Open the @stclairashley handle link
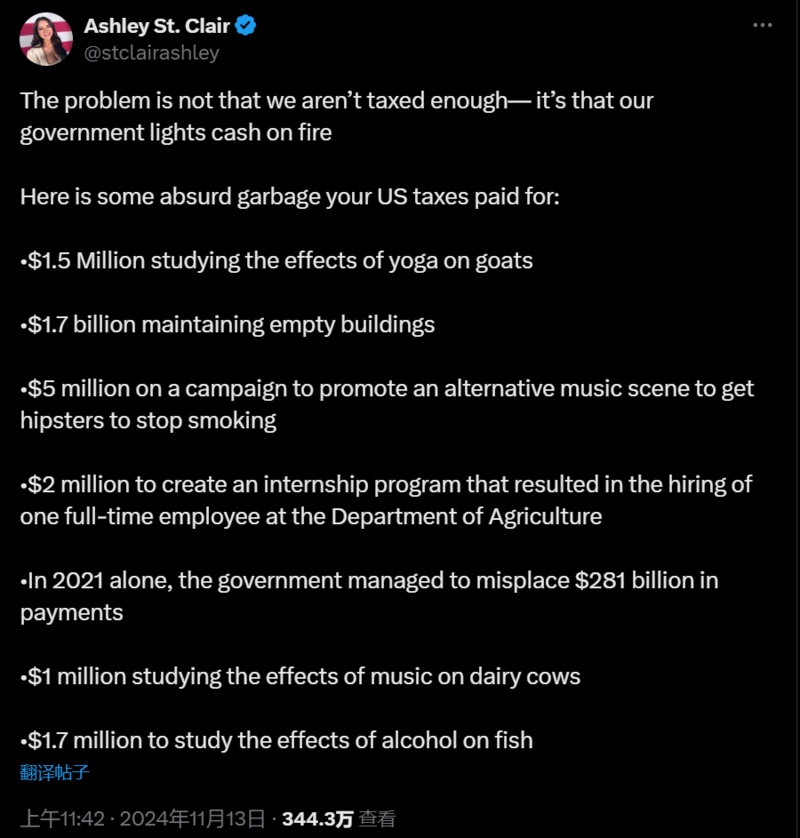The height and width of the screenshot is (838, 800). 152,52
